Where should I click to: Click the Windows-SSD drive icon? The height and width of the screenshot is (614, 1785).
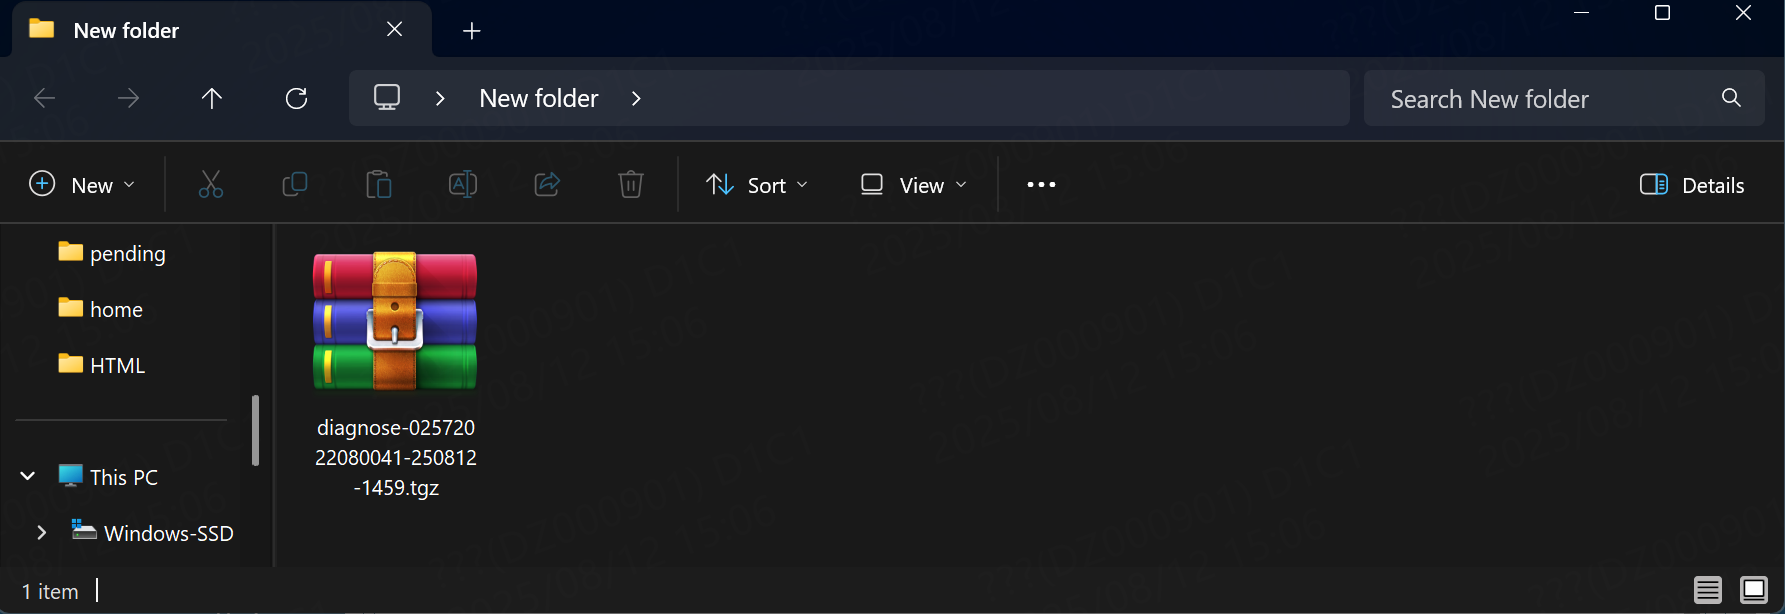[x=84, y=531]
